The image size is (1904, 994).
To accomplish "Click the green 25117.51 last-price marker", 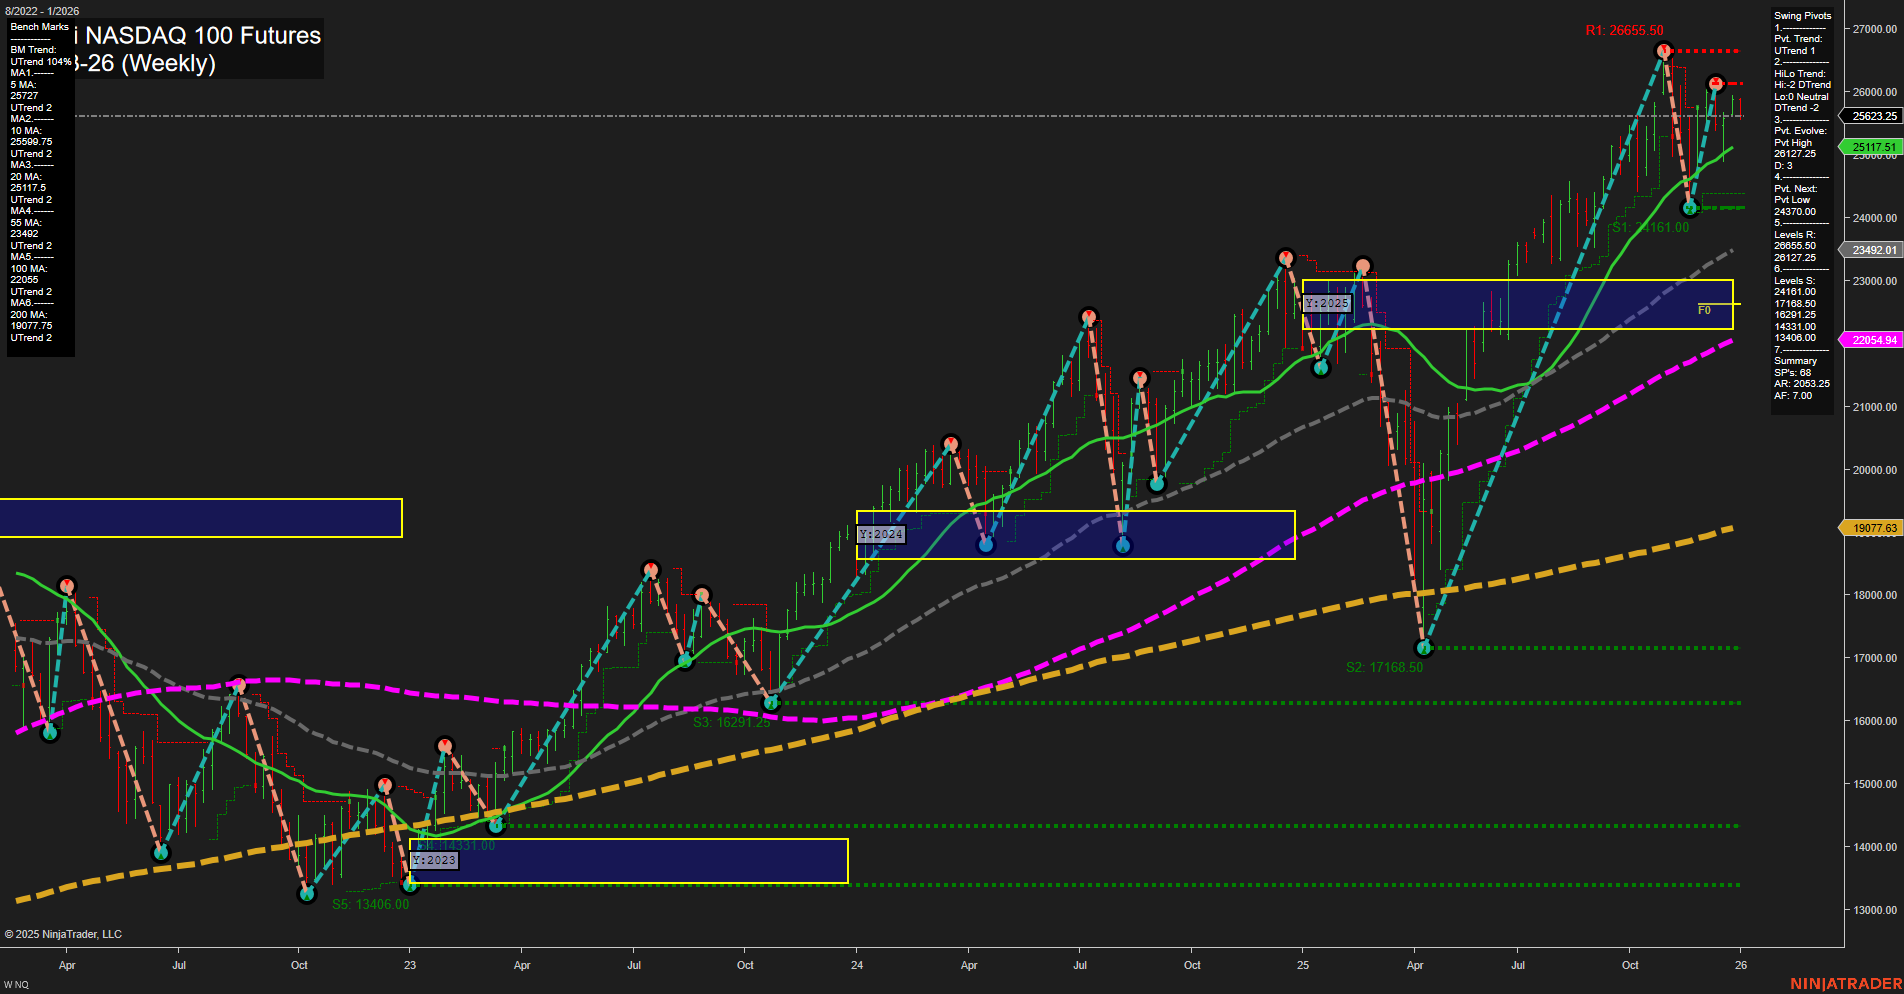I will click(x=1872, y=146).
